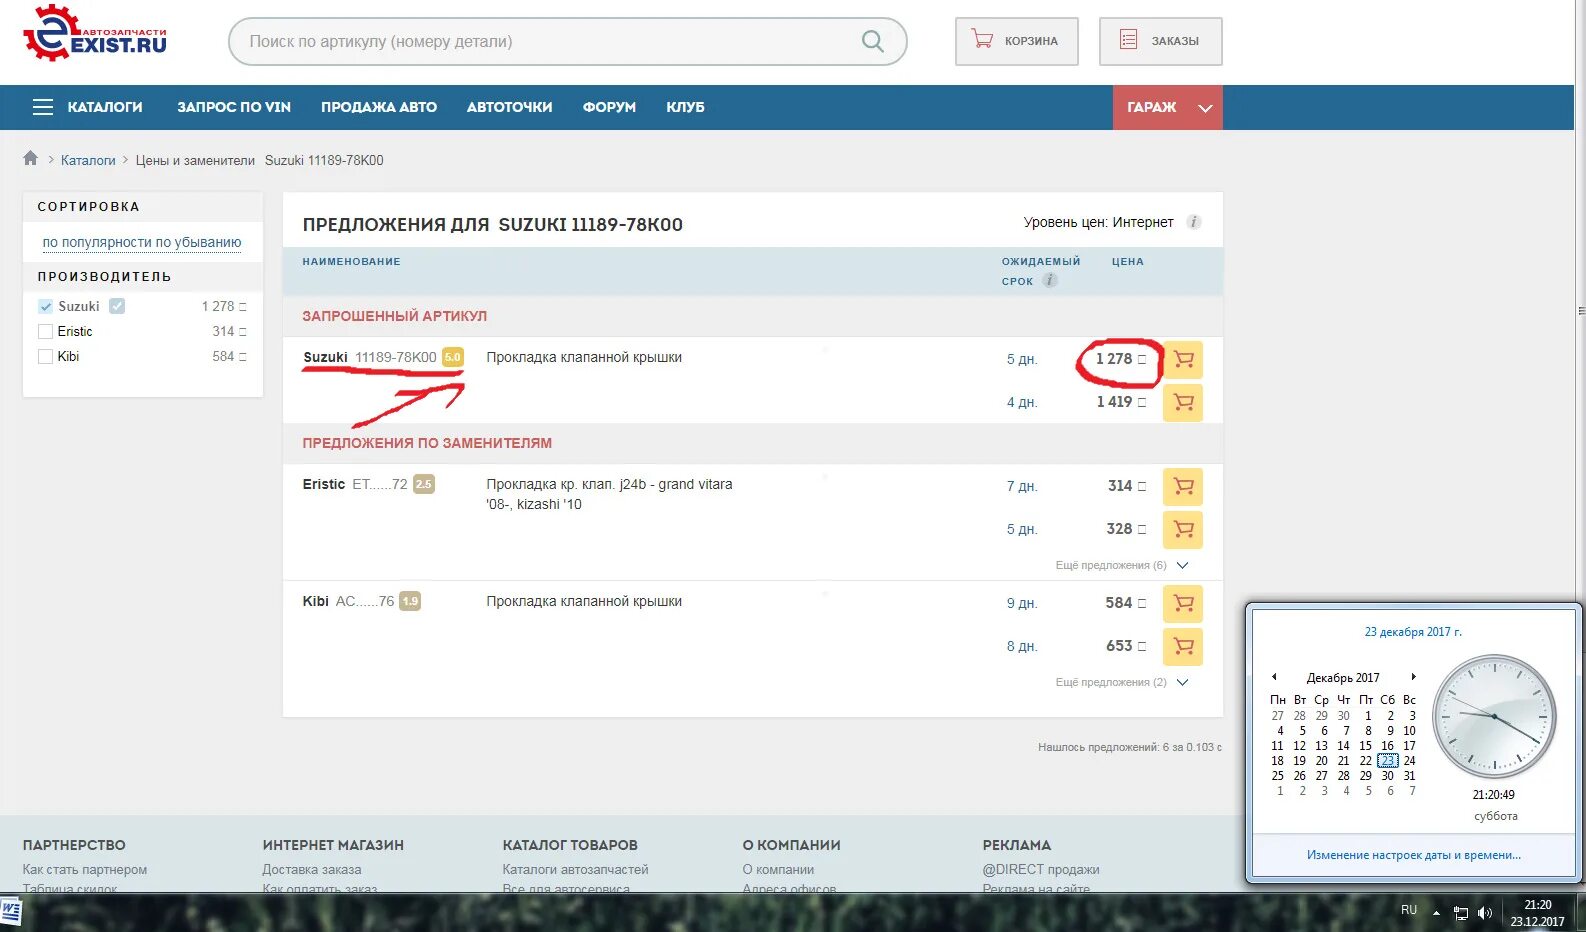This screenshot has height=932, width=1586.
Task: Open Доставка заказа footer link
Action: [x=312, y=869]
